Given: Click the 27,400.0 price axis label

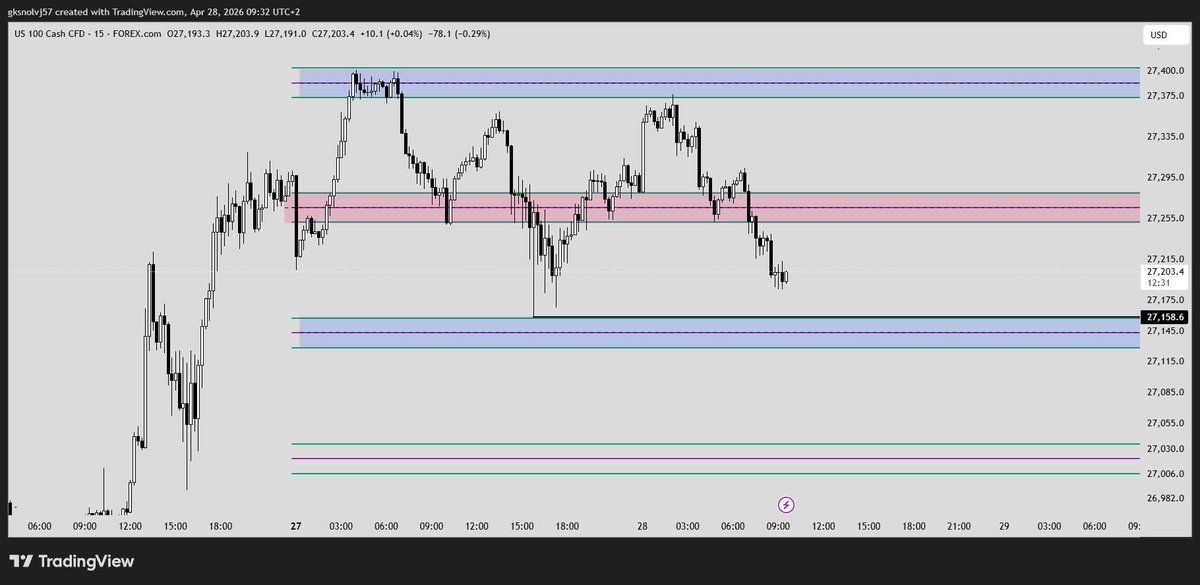Looking at the screenshot, I should 1166,71.
